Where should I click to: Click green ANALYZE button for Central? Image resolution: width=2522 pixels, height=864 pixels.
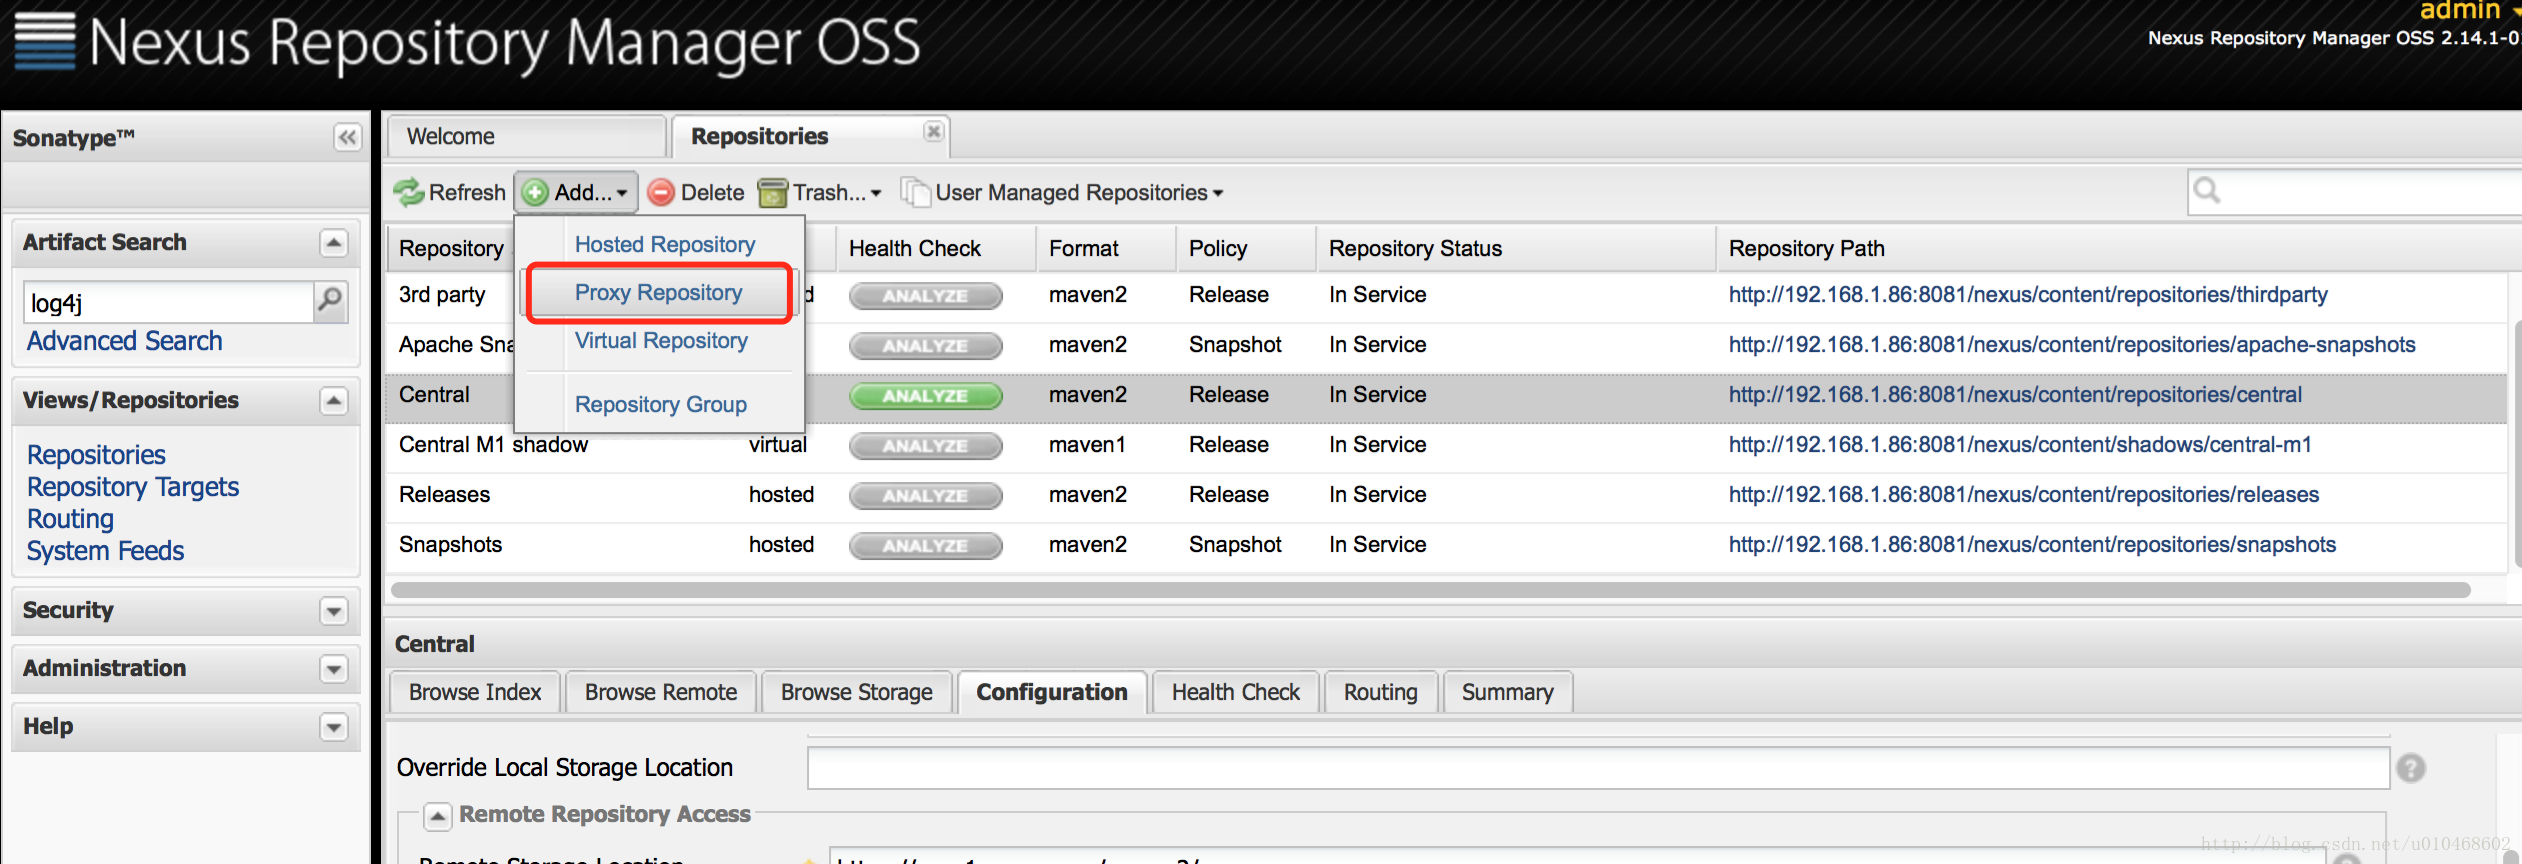point(925,396)
